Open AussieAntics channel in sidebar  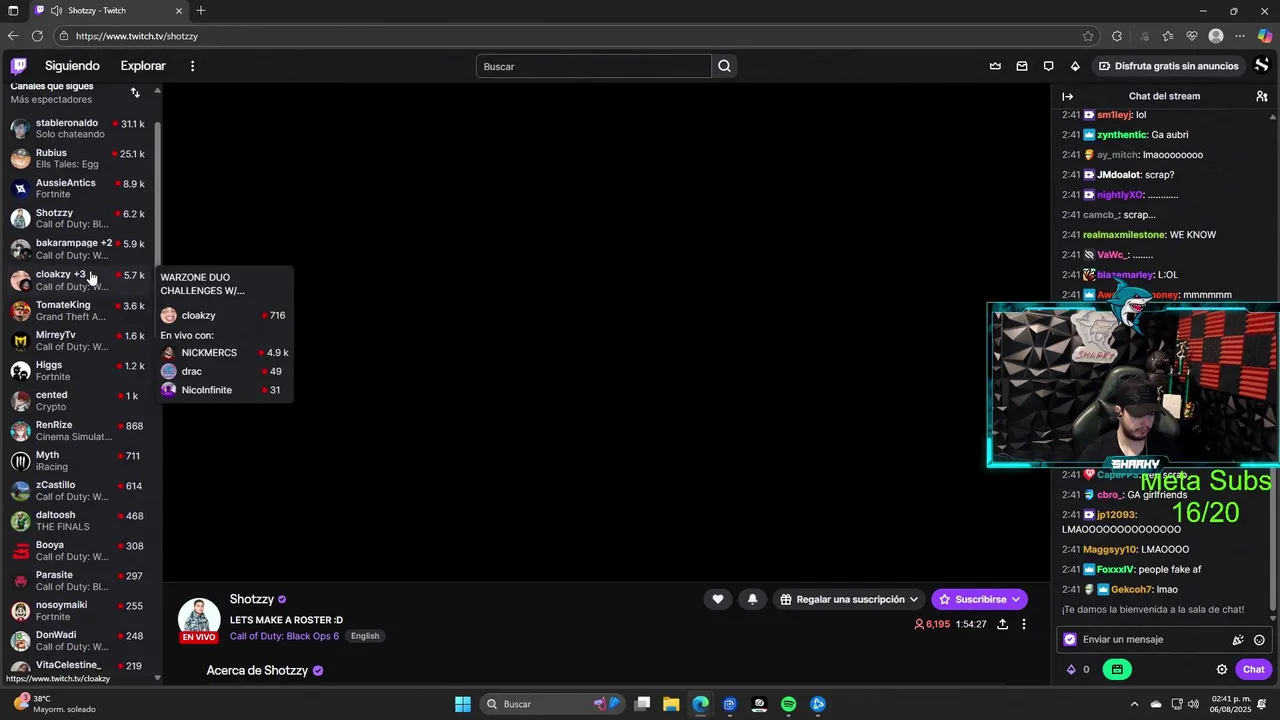pos(78,188)
